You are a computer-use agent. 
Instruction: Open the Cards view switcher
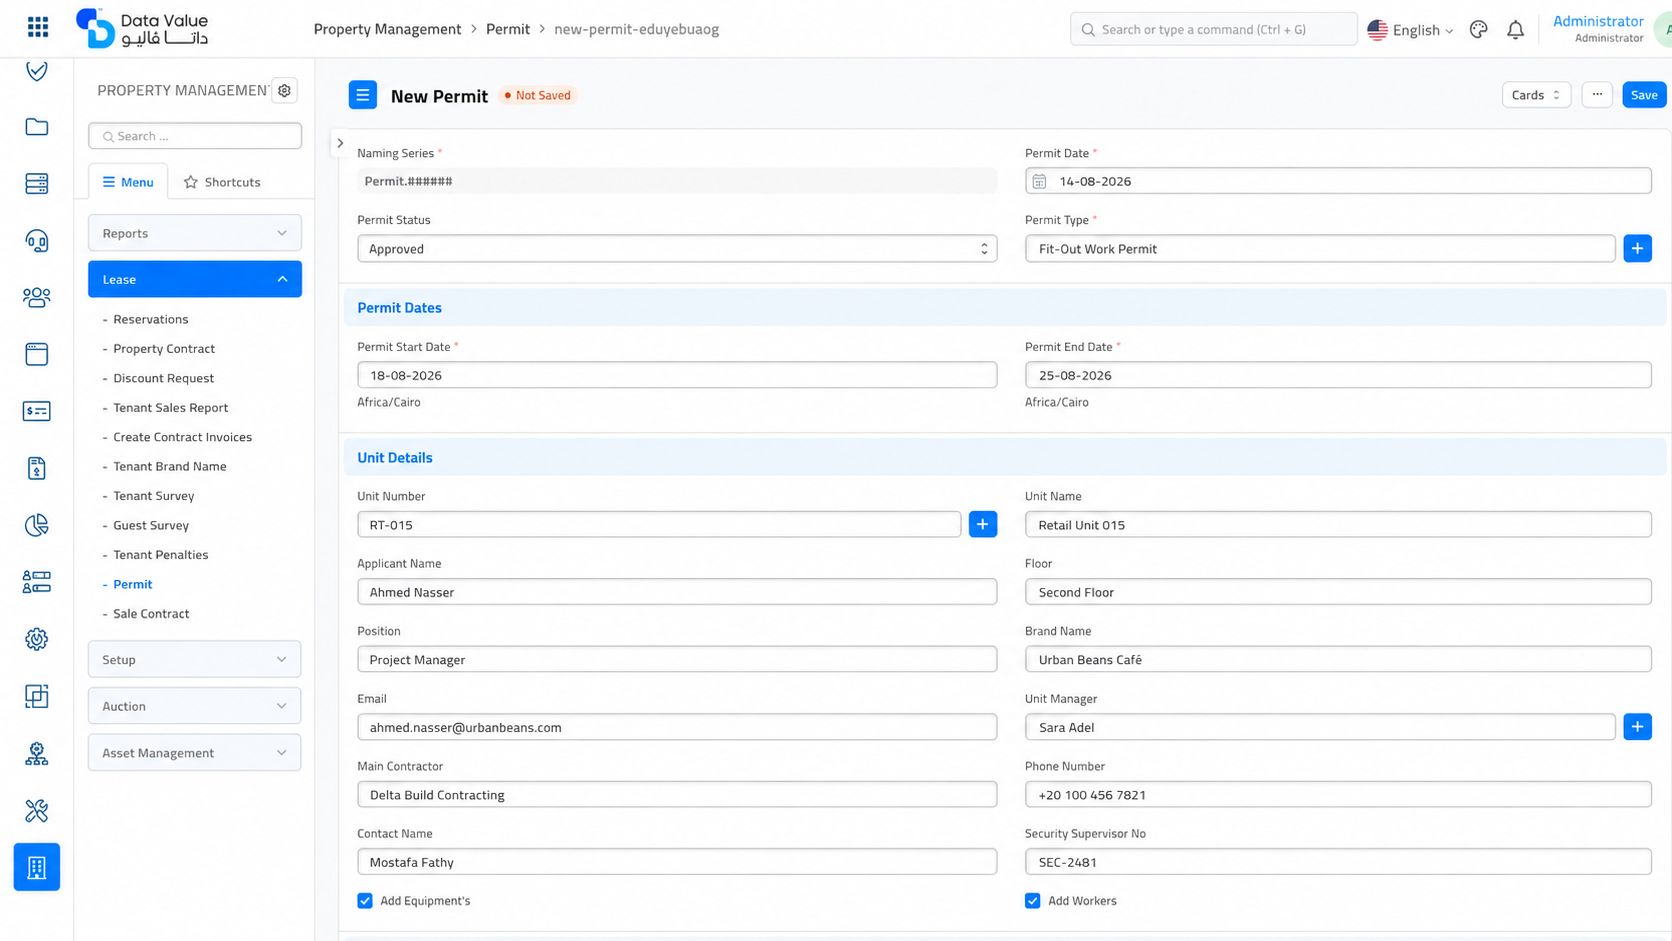click(x=1536, y=95)
